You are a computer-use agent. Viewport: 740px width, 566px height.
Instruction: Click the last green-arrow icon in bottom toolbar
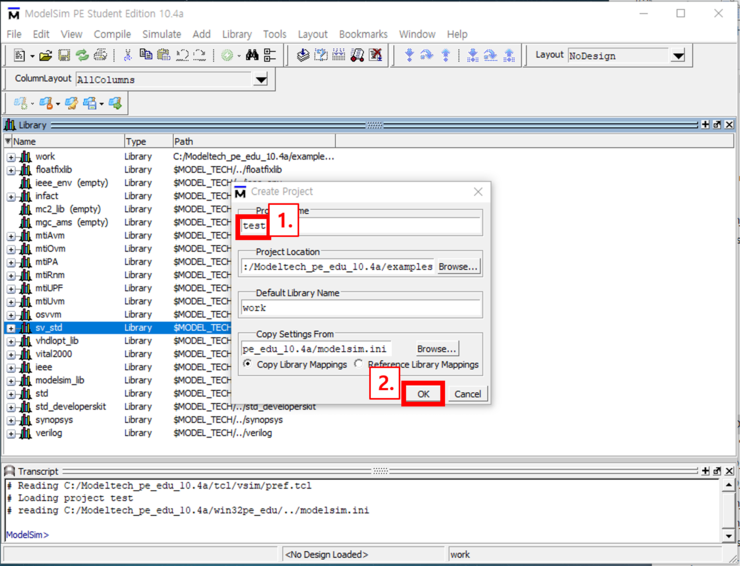[115, 103]
